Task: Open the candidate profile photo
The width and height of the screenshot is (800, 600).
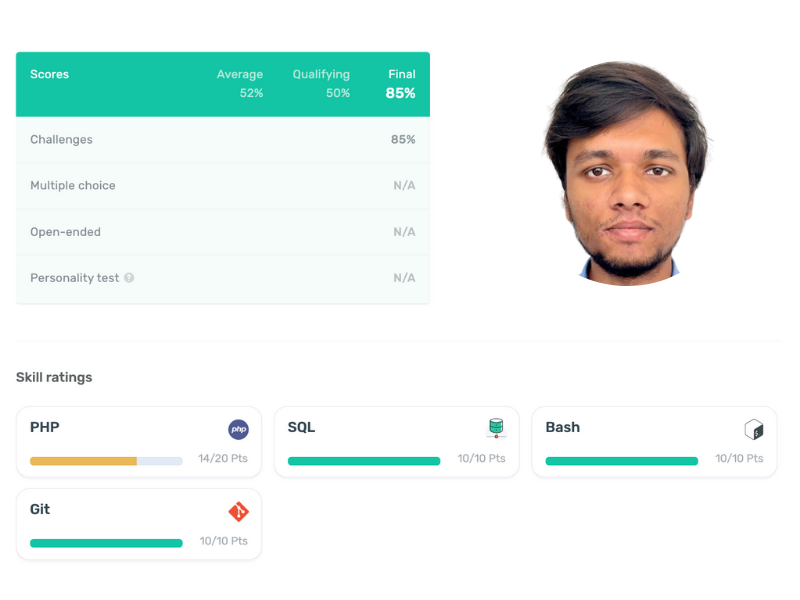Action: [627, 173]
